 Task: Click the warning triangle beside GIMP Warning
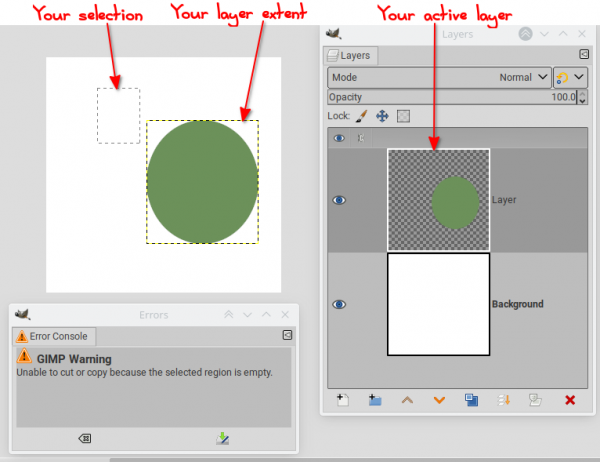coord(24,356)
